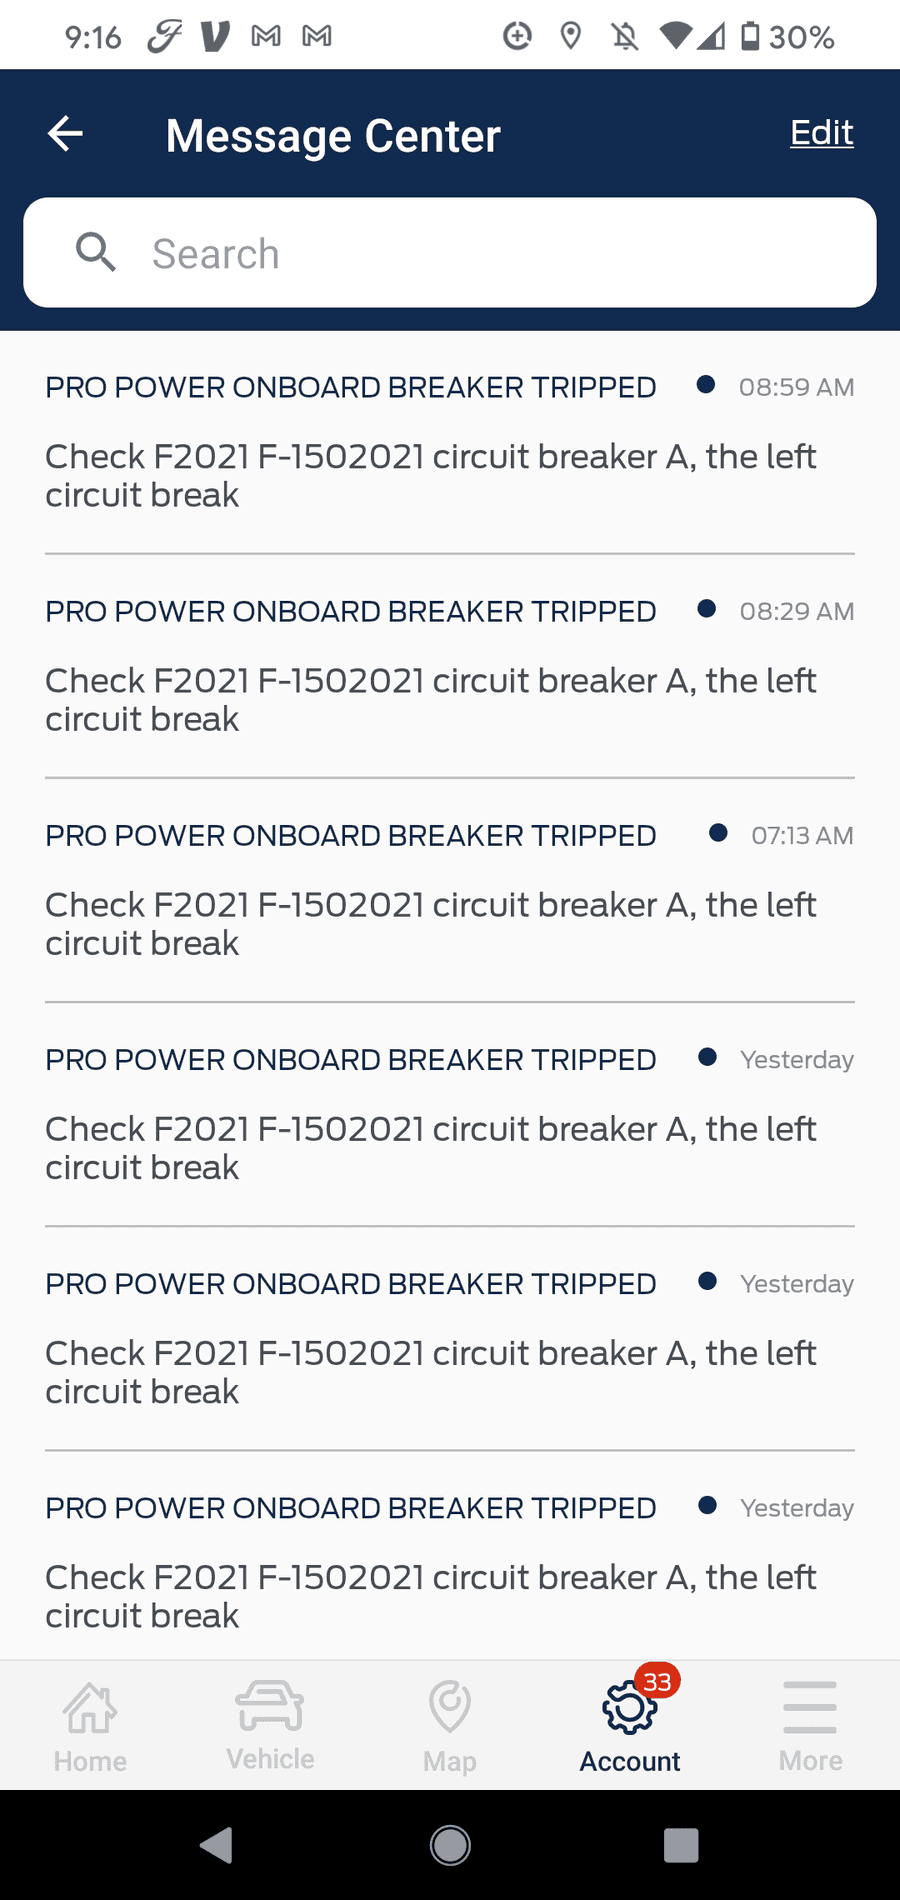Open the Map tab pin icon

tap(450, 1706)
